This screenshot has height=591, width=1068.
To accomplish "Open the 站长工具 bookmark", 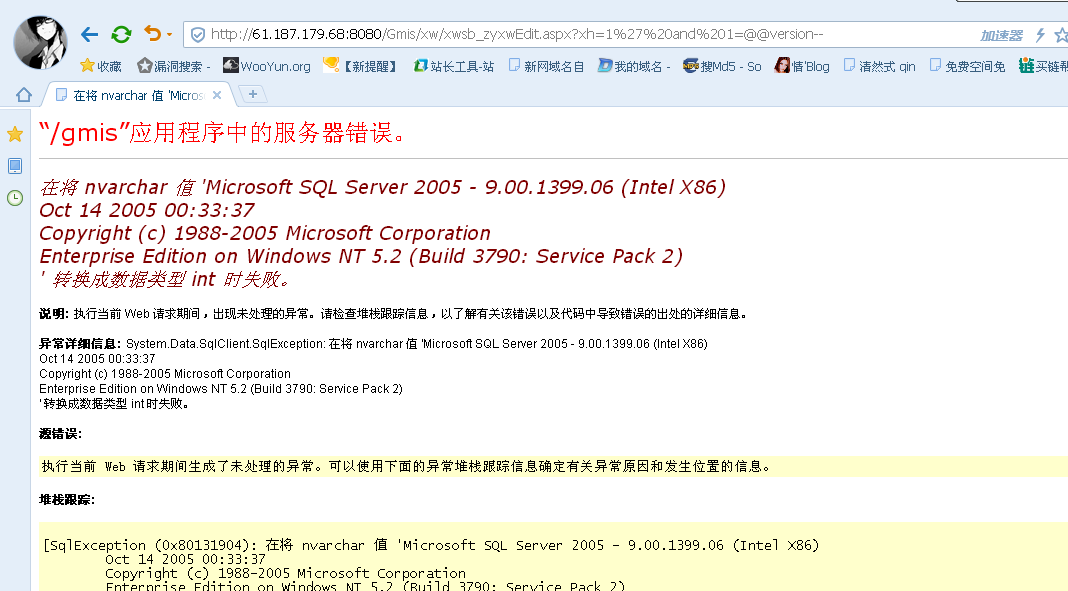I will pyautogui.click(x=454, y=66).
